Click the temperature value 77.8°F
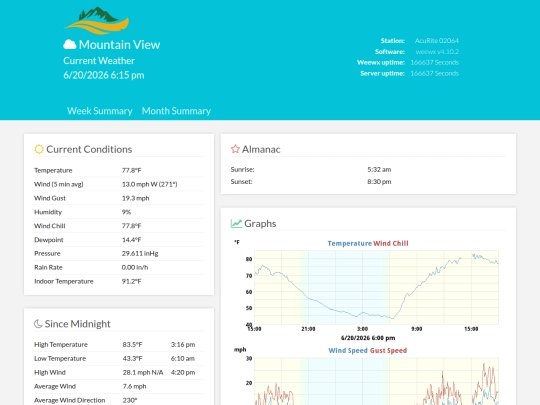Screen dimensions: 540x405 (131, 170)
